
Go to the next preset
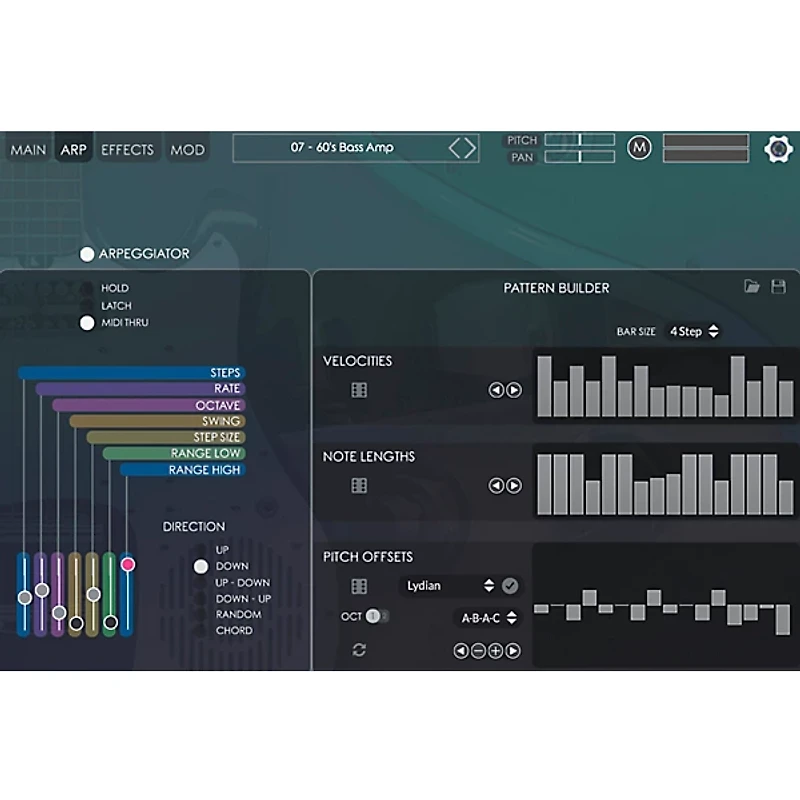click(x=470, y=148)
